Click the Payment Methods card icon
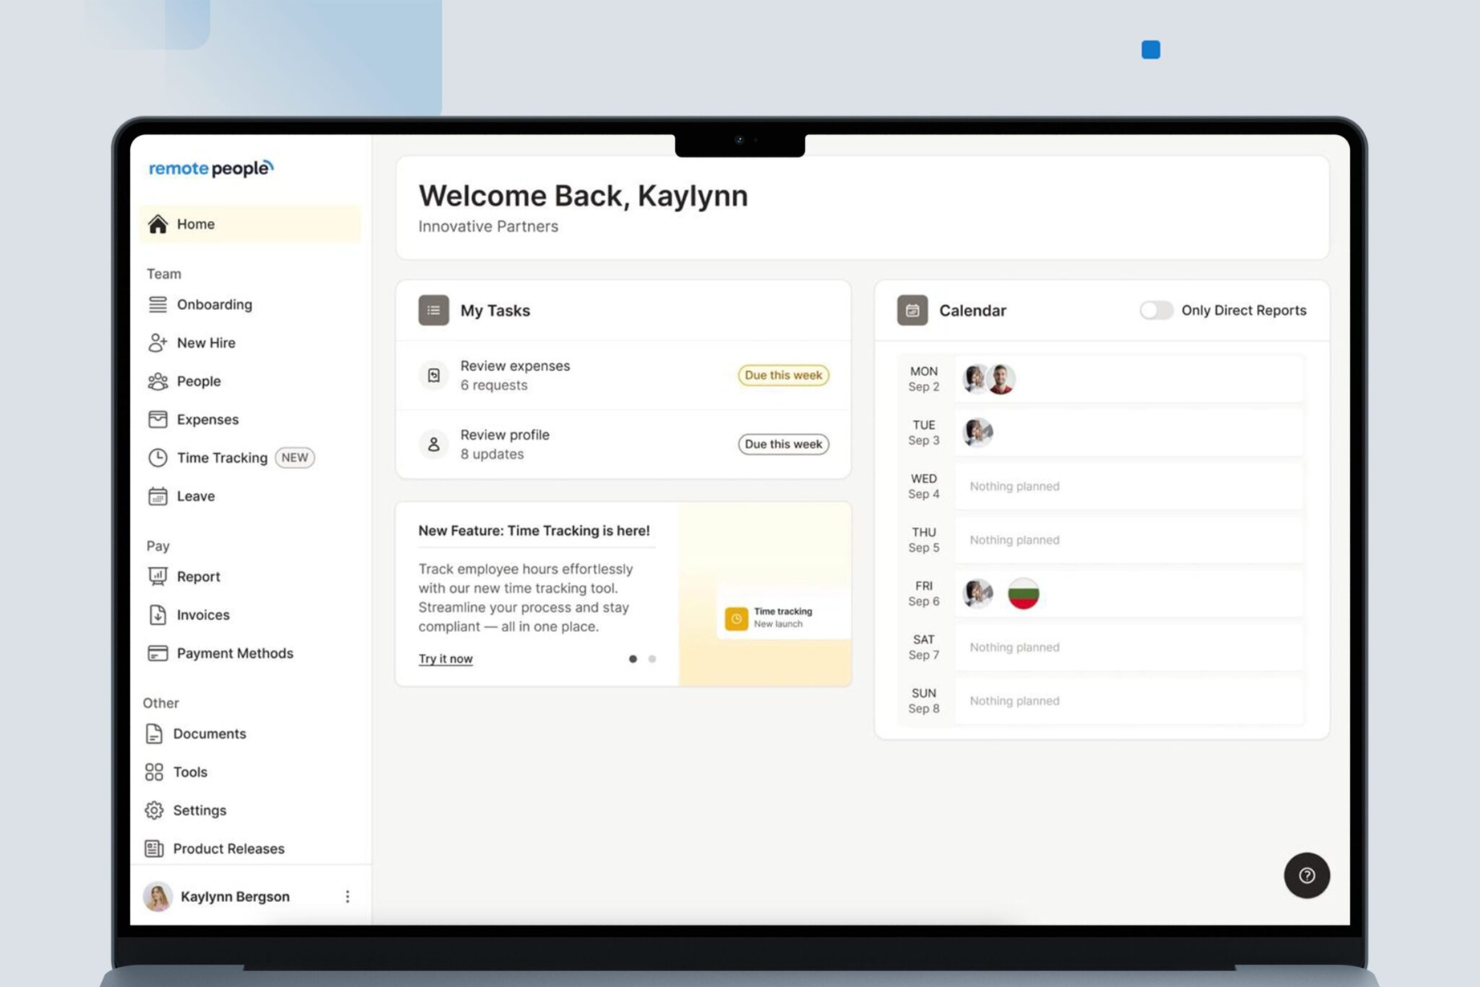1480x987 pixels. [157, 653]
